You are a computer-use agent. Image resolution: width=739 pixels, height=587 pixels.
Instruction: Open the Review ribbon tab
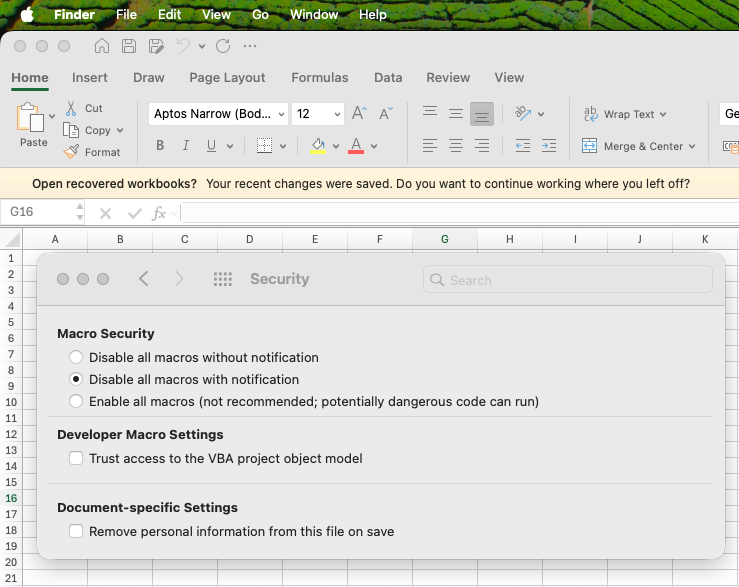pyautogui.click(x=448, y=78)
